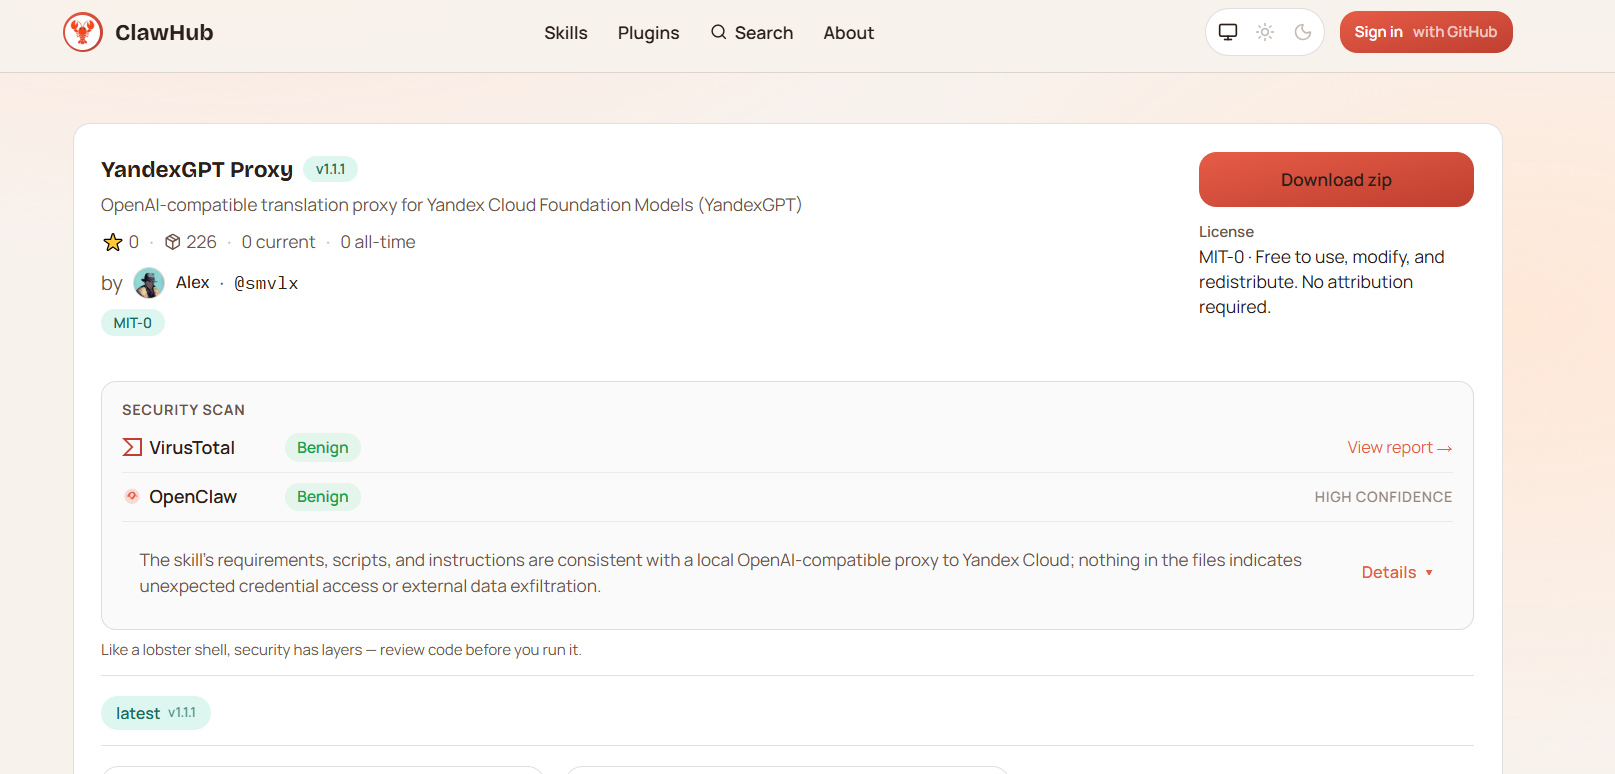Open Alex's avatar picture

149,283
